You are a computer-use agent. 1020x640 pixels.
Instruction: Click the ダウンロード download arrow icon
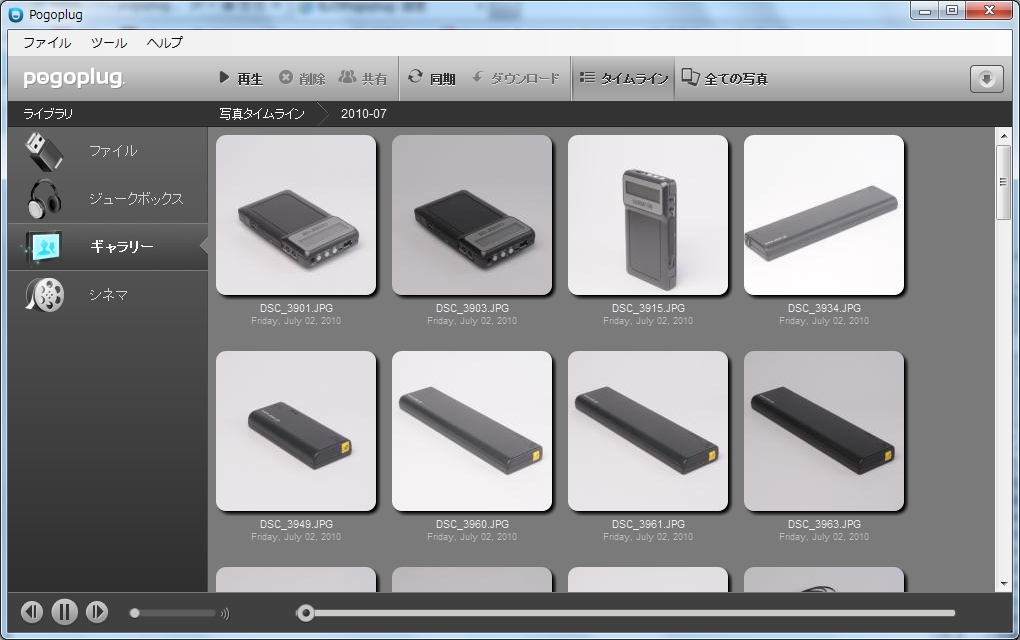point(477,77)
